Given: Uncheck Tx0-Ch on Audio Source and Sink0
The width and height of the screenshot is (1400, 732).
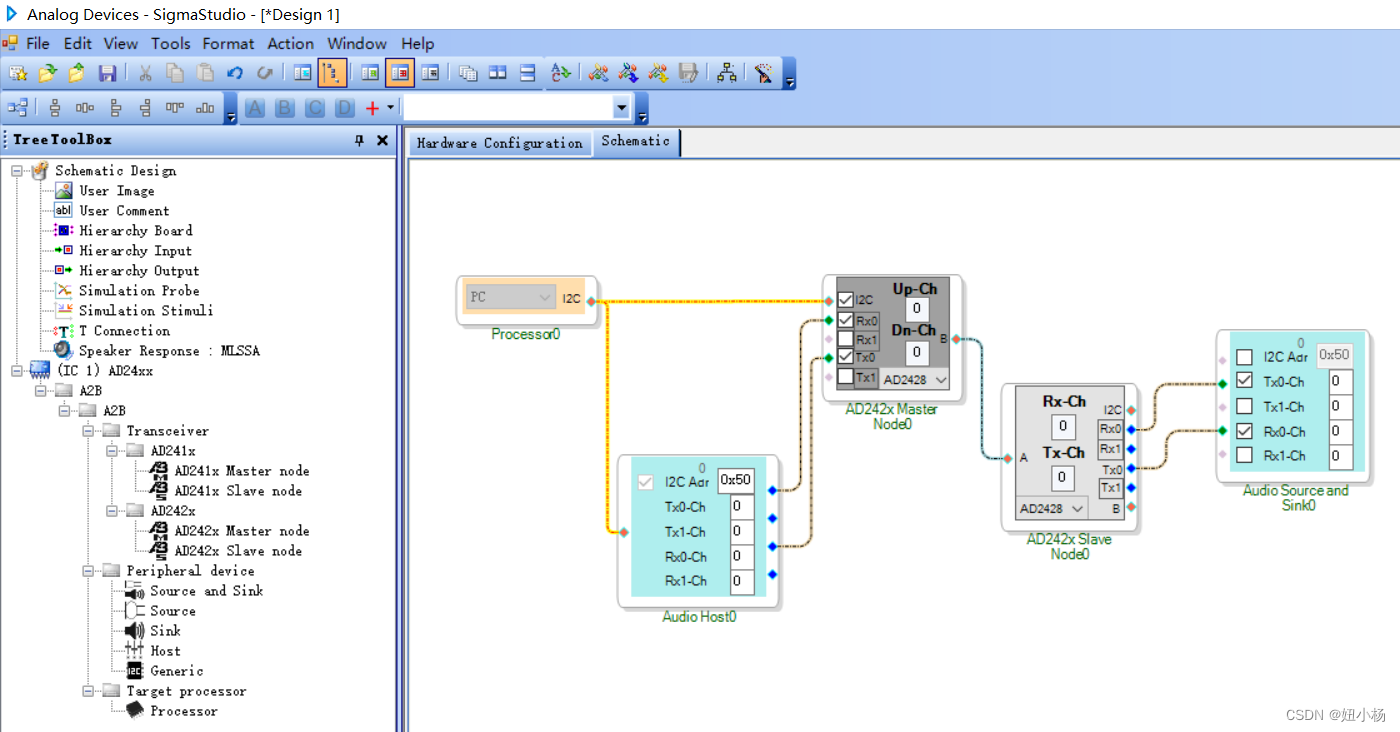Looking at the screenshot, I should pyautogui.click(x=1244, y=381).
